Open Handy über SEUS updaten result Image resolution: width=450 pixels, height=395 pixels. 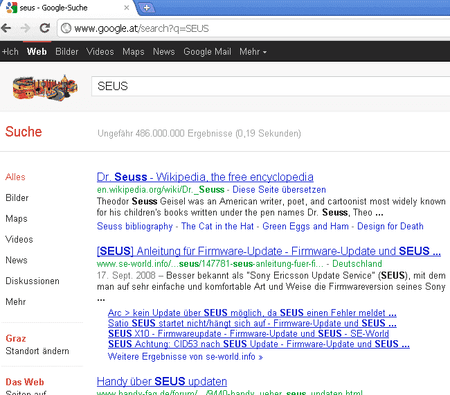click(162, 381)
